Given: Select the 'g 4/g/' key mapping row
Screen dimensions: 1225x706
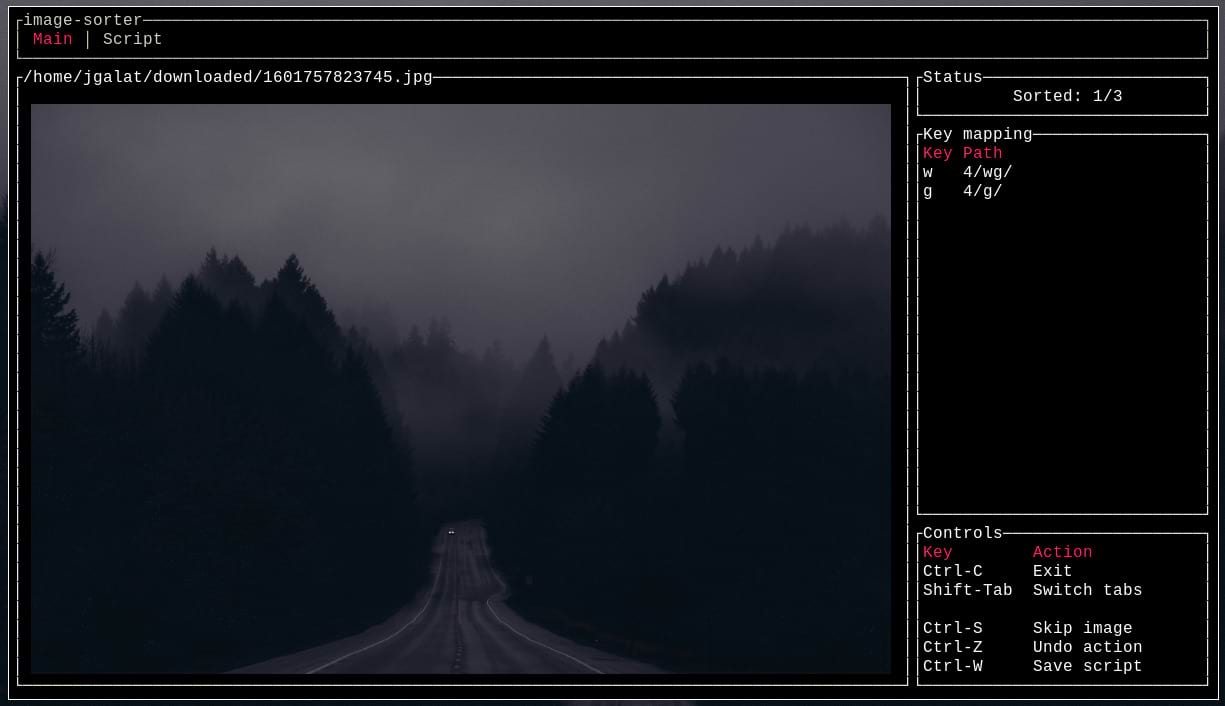Looking at the screenshot, I should 1063,191.
